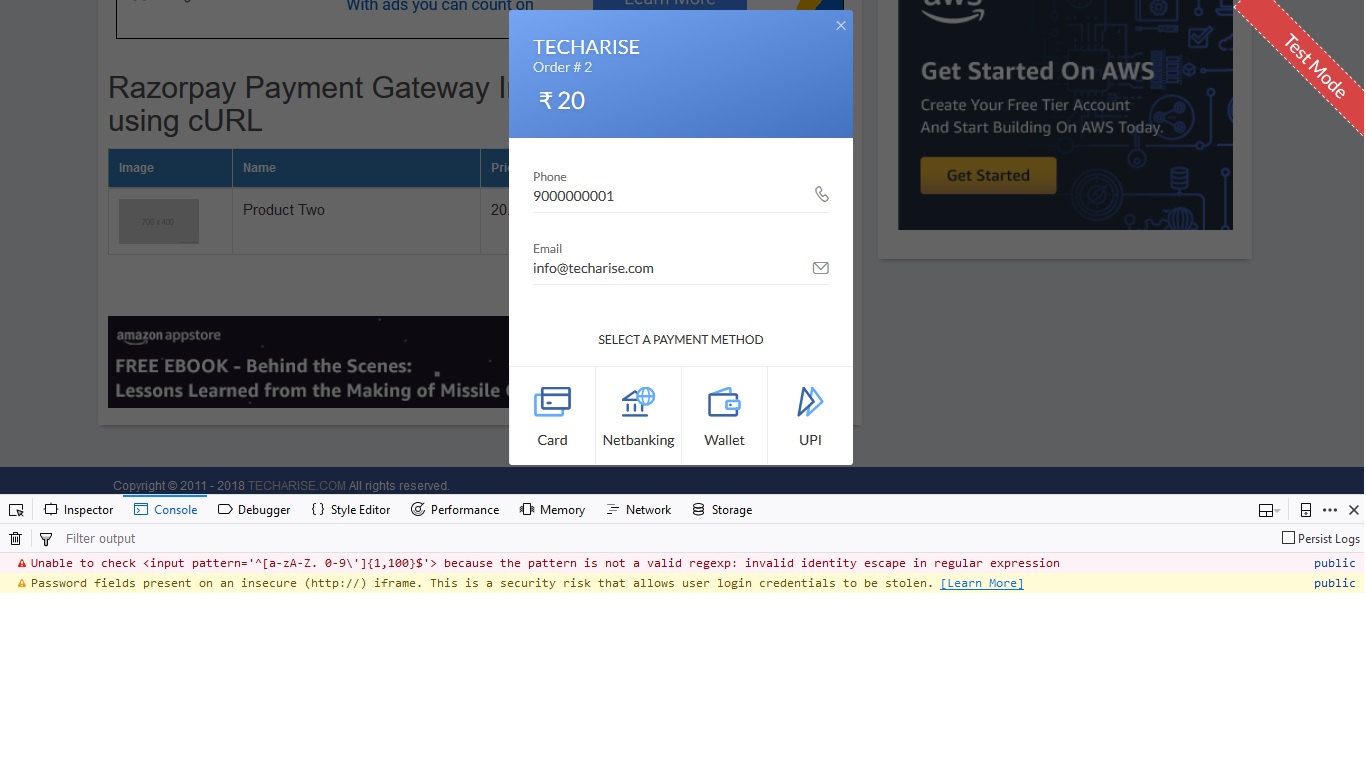The image size is (1366, 768).
Task: Open the Style Editor tab
Action: [x=350, y=510]
